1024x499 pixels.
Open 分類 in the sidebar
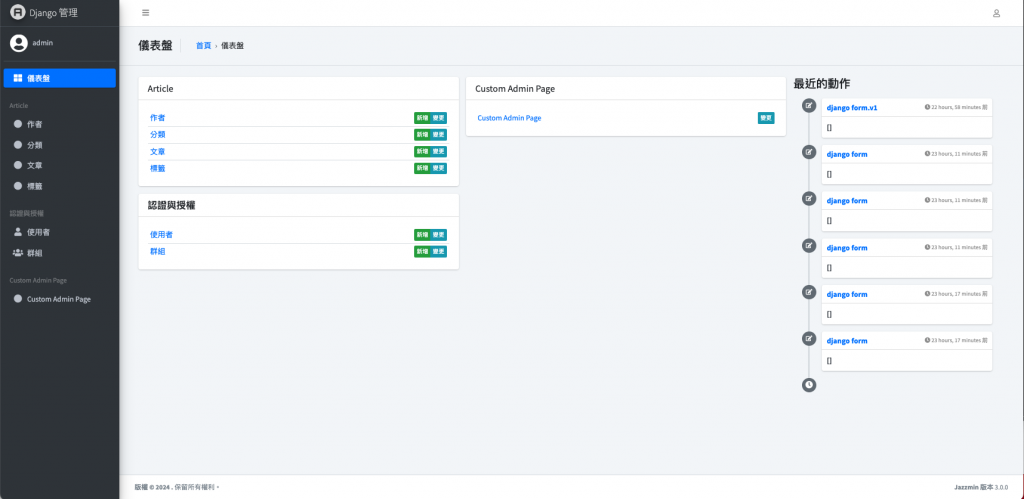[x=59, y=145]
